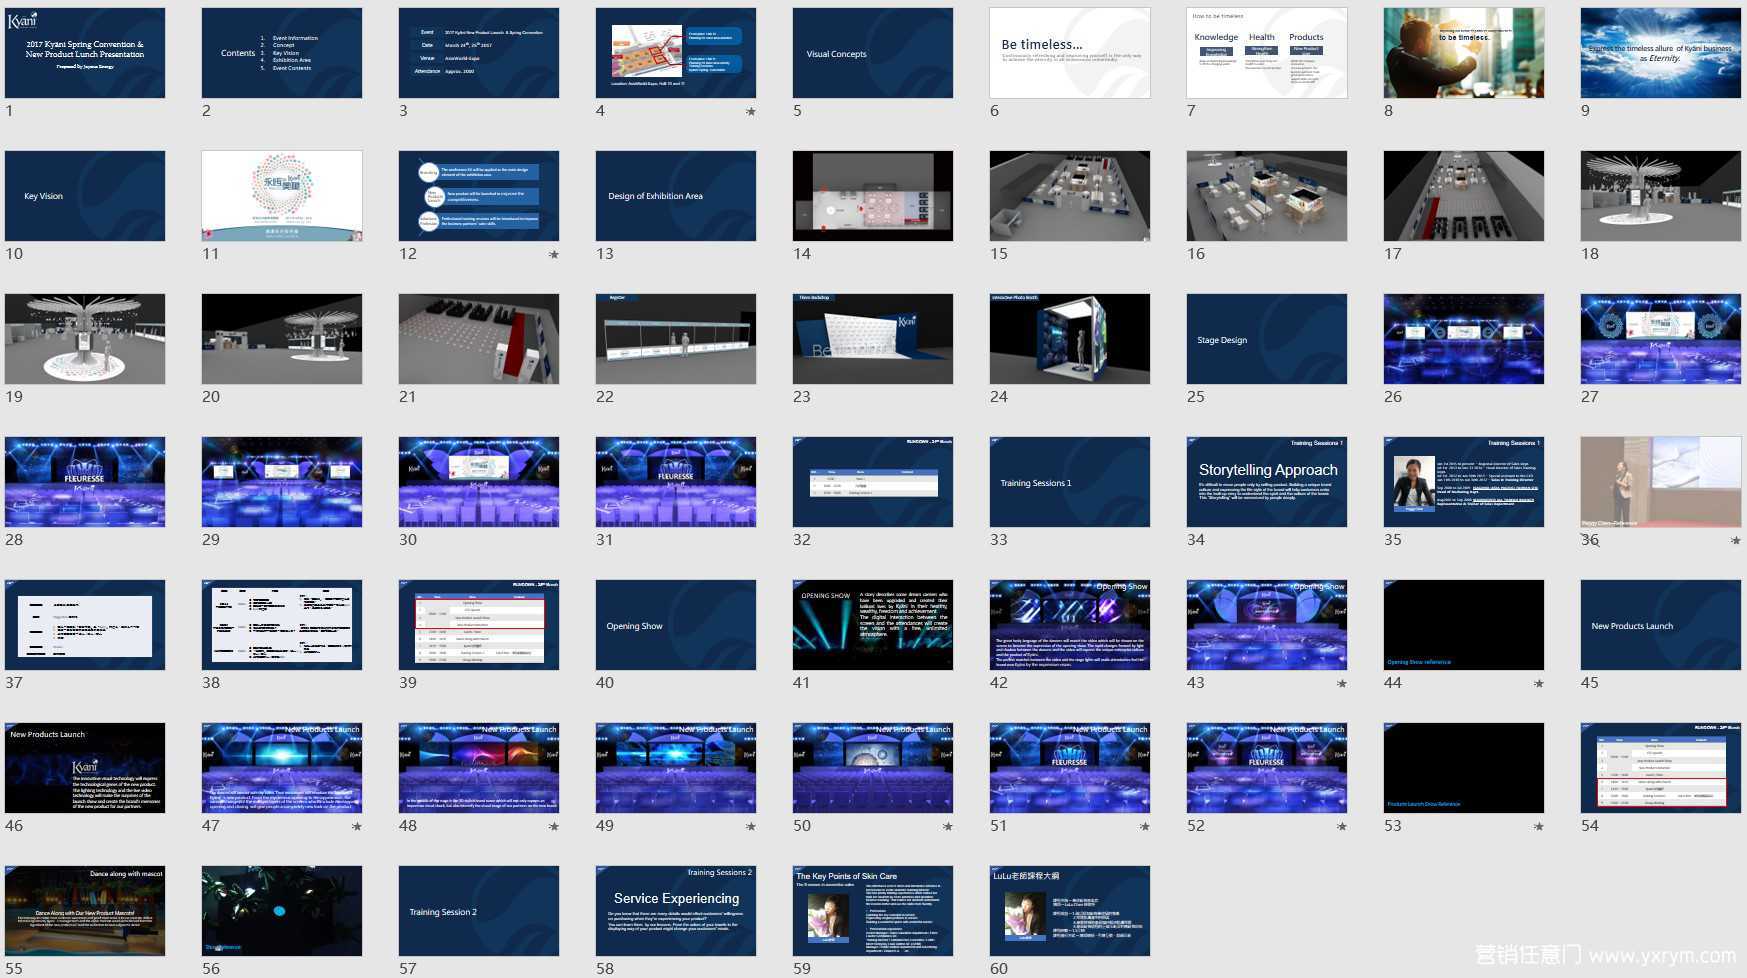Click the transition star icon under slide 12
This screenshot has width=1747, height=978.
(x=554, y=255)
